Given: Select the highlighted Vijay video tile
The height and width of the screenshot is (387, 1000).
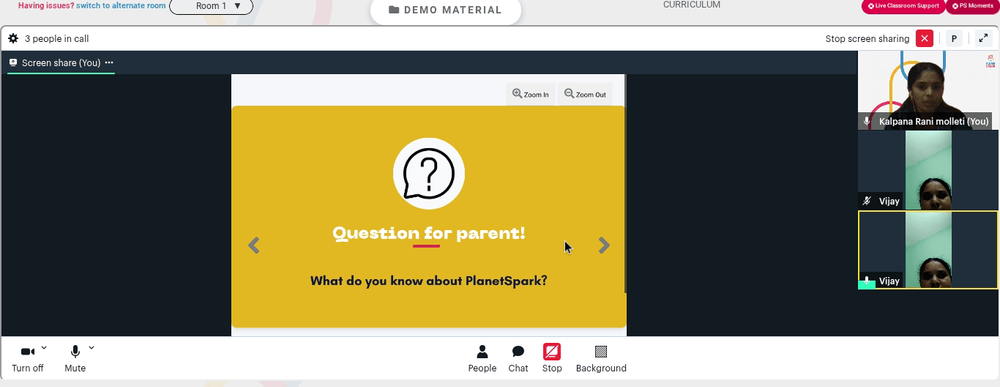Looking at the screenshot, I should 928,250.
